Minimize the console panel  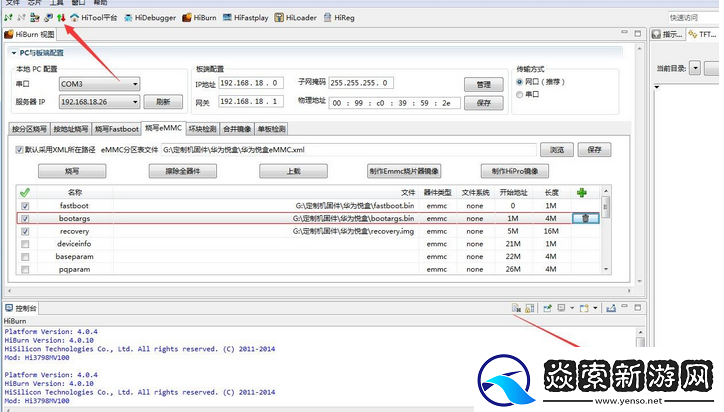click(x=624, y=306)
